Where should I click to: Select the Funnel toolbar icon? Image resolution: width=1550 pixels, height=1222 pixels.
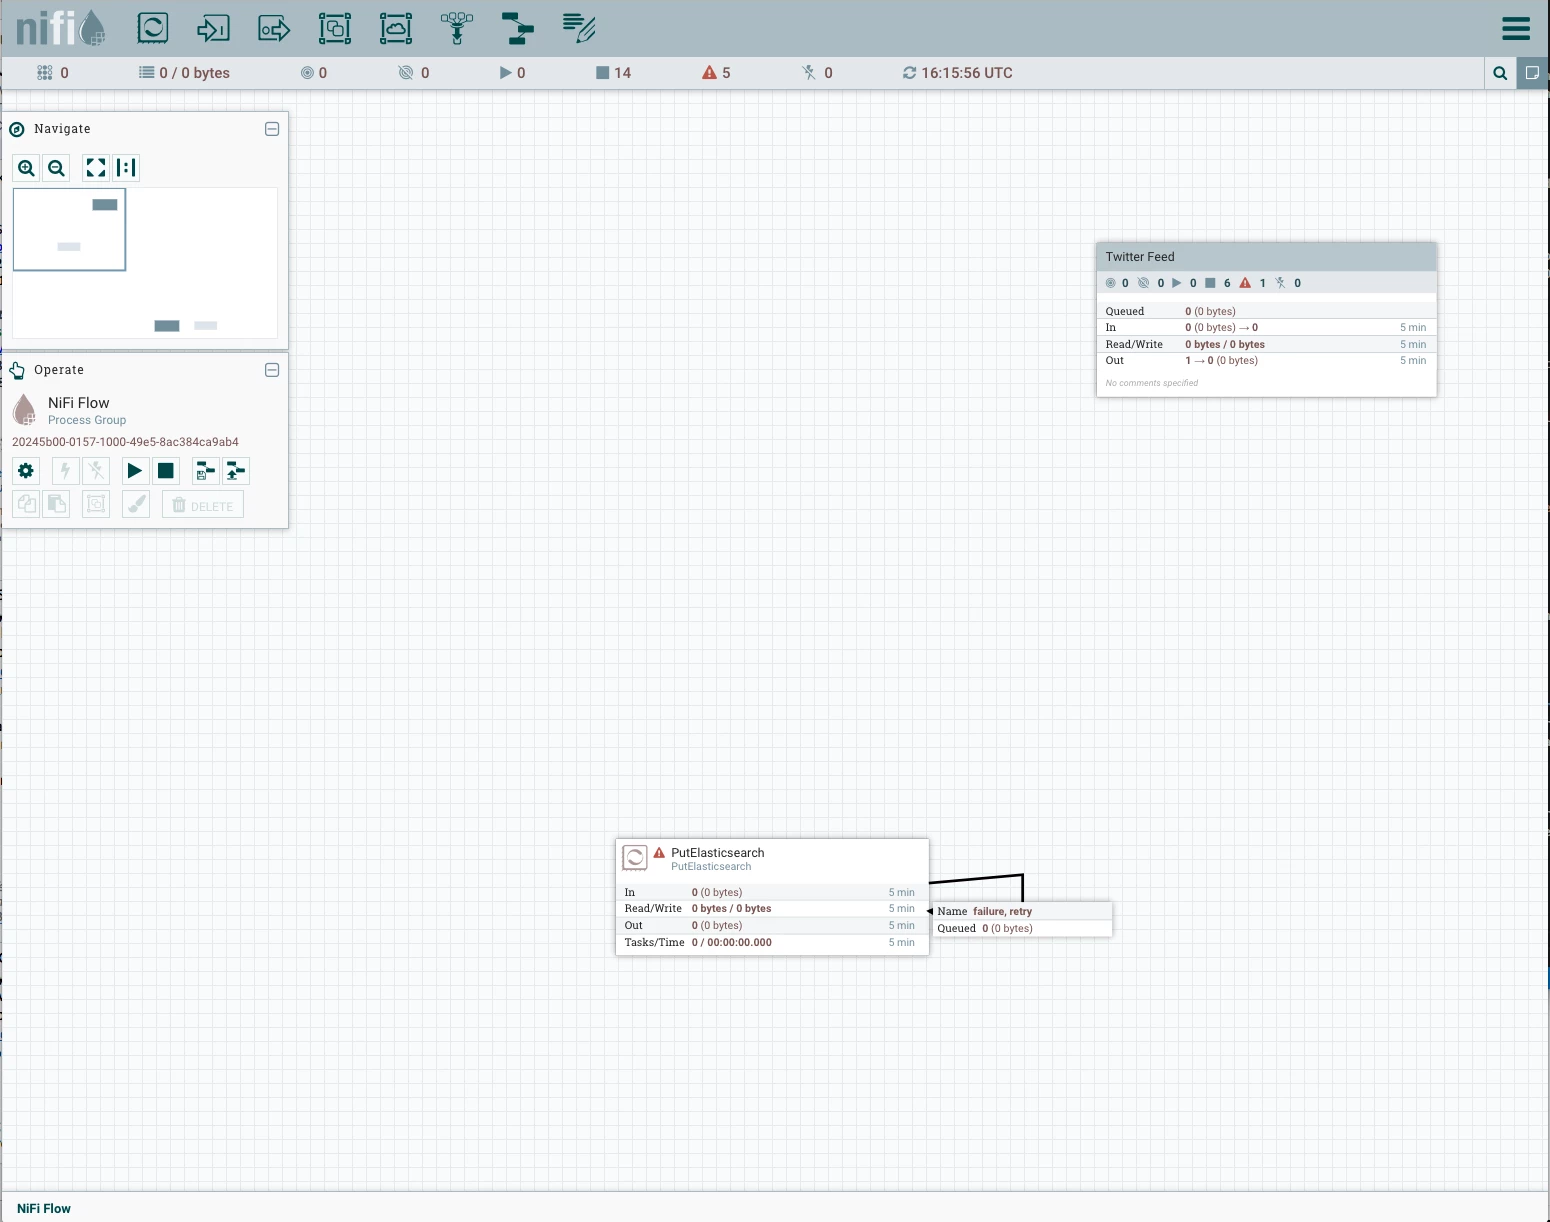[457, 28]
